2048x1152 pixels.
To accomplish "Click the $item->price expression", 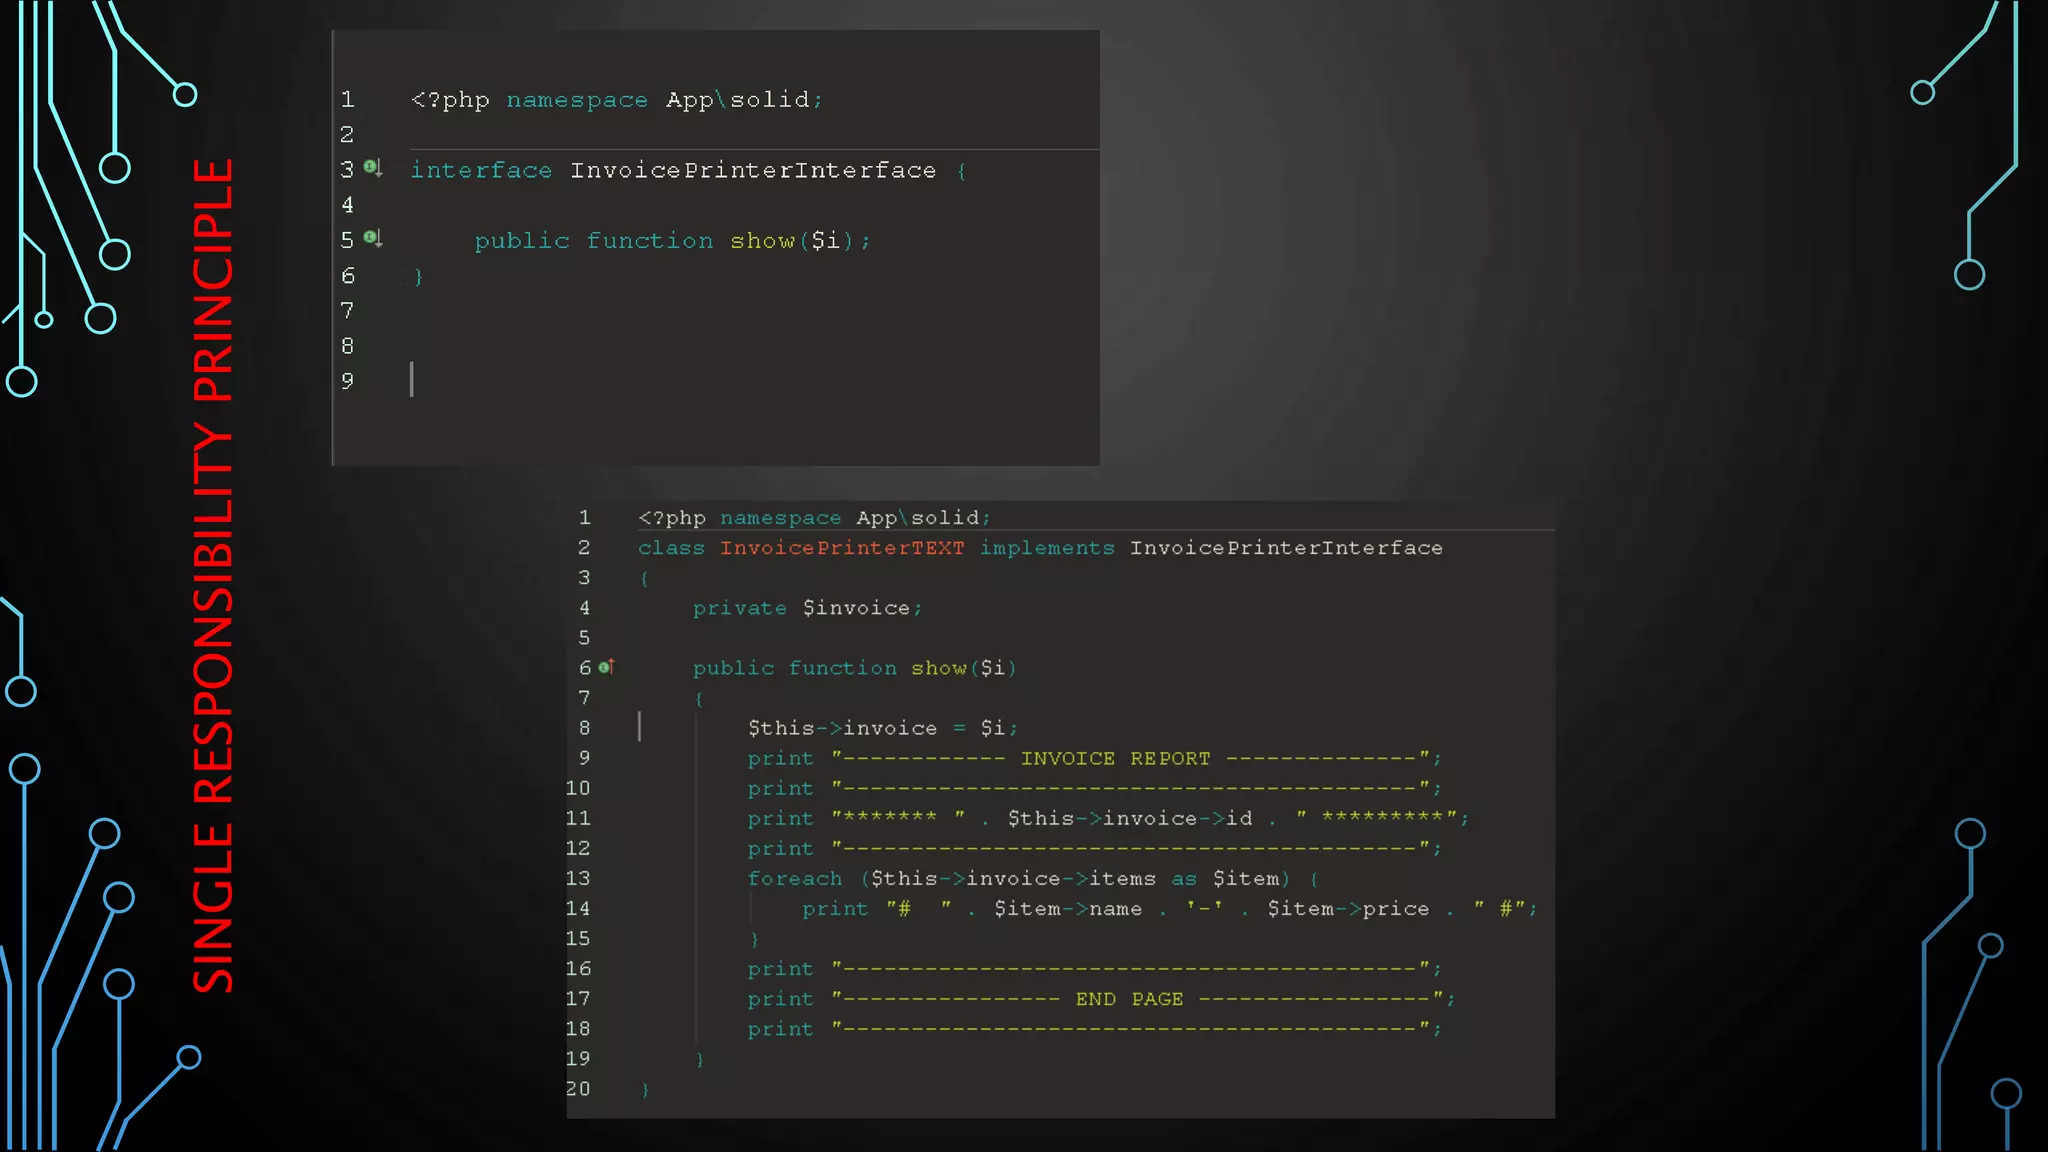I will click(1348, 908).
